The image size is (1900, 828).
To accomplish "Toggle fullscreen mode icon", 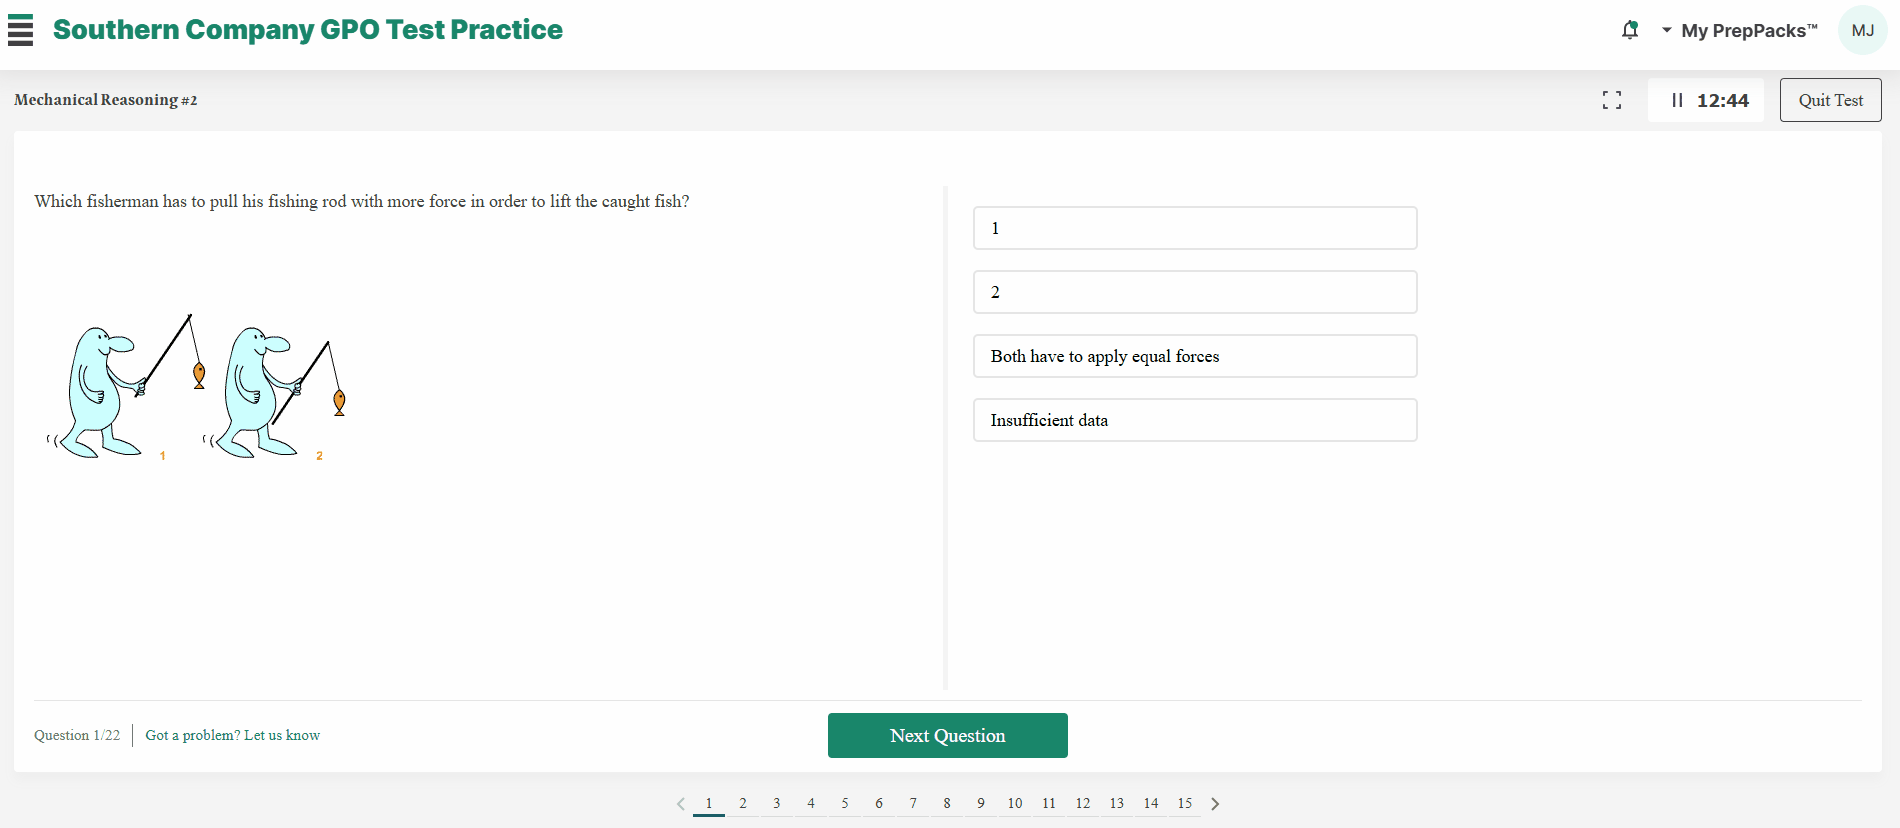I will coord(1612,100).
